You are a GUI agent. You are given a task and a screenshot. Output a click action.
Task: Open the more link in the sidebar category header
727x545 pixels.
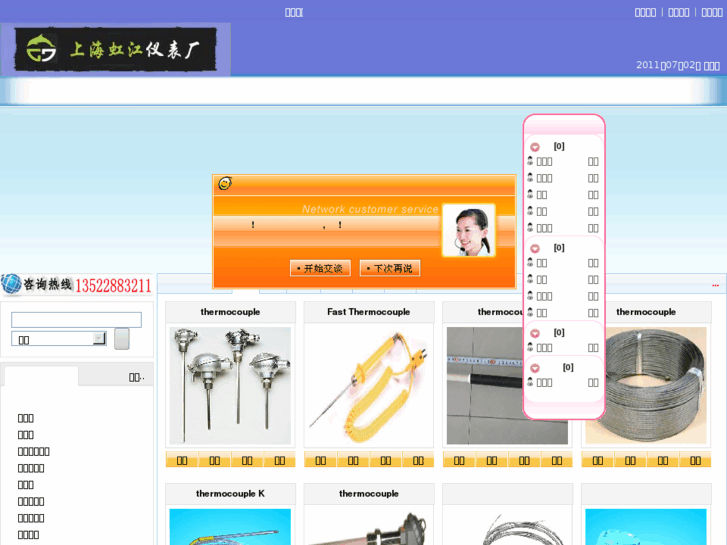pos(136,378)
